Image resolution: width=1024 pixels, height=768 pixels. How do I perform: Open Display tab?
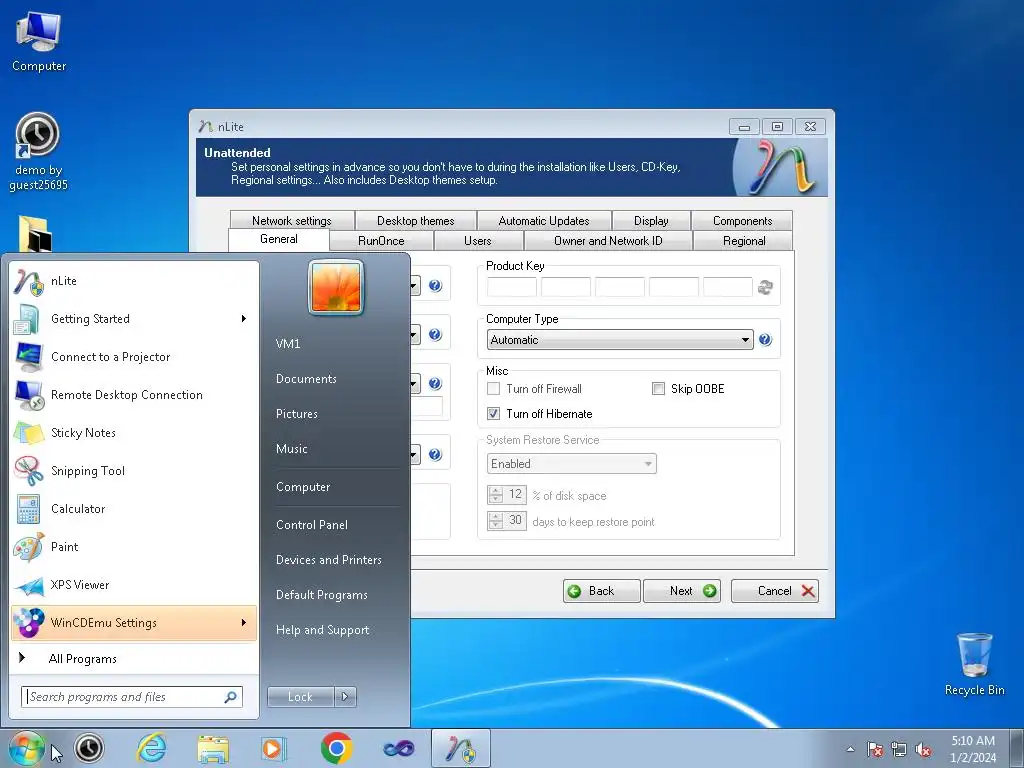(x=651, y=221)
